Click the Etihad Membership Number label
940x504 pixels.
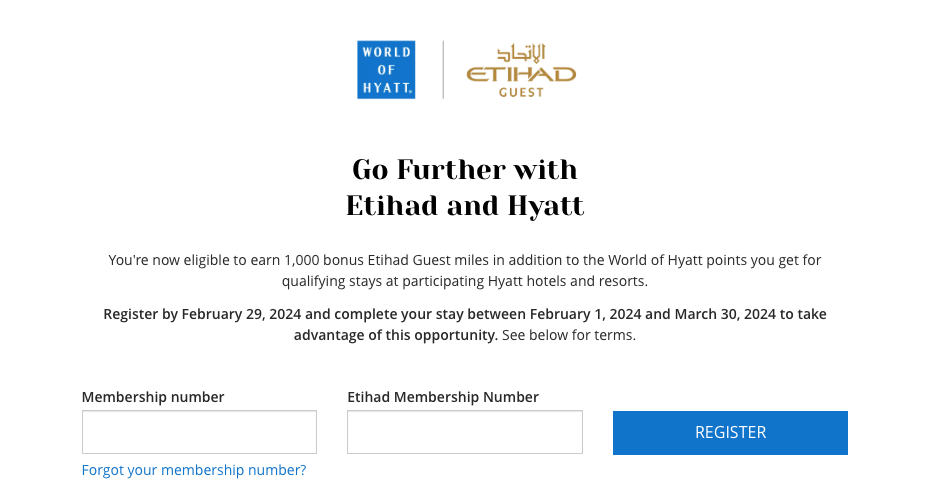pos(443,397)
